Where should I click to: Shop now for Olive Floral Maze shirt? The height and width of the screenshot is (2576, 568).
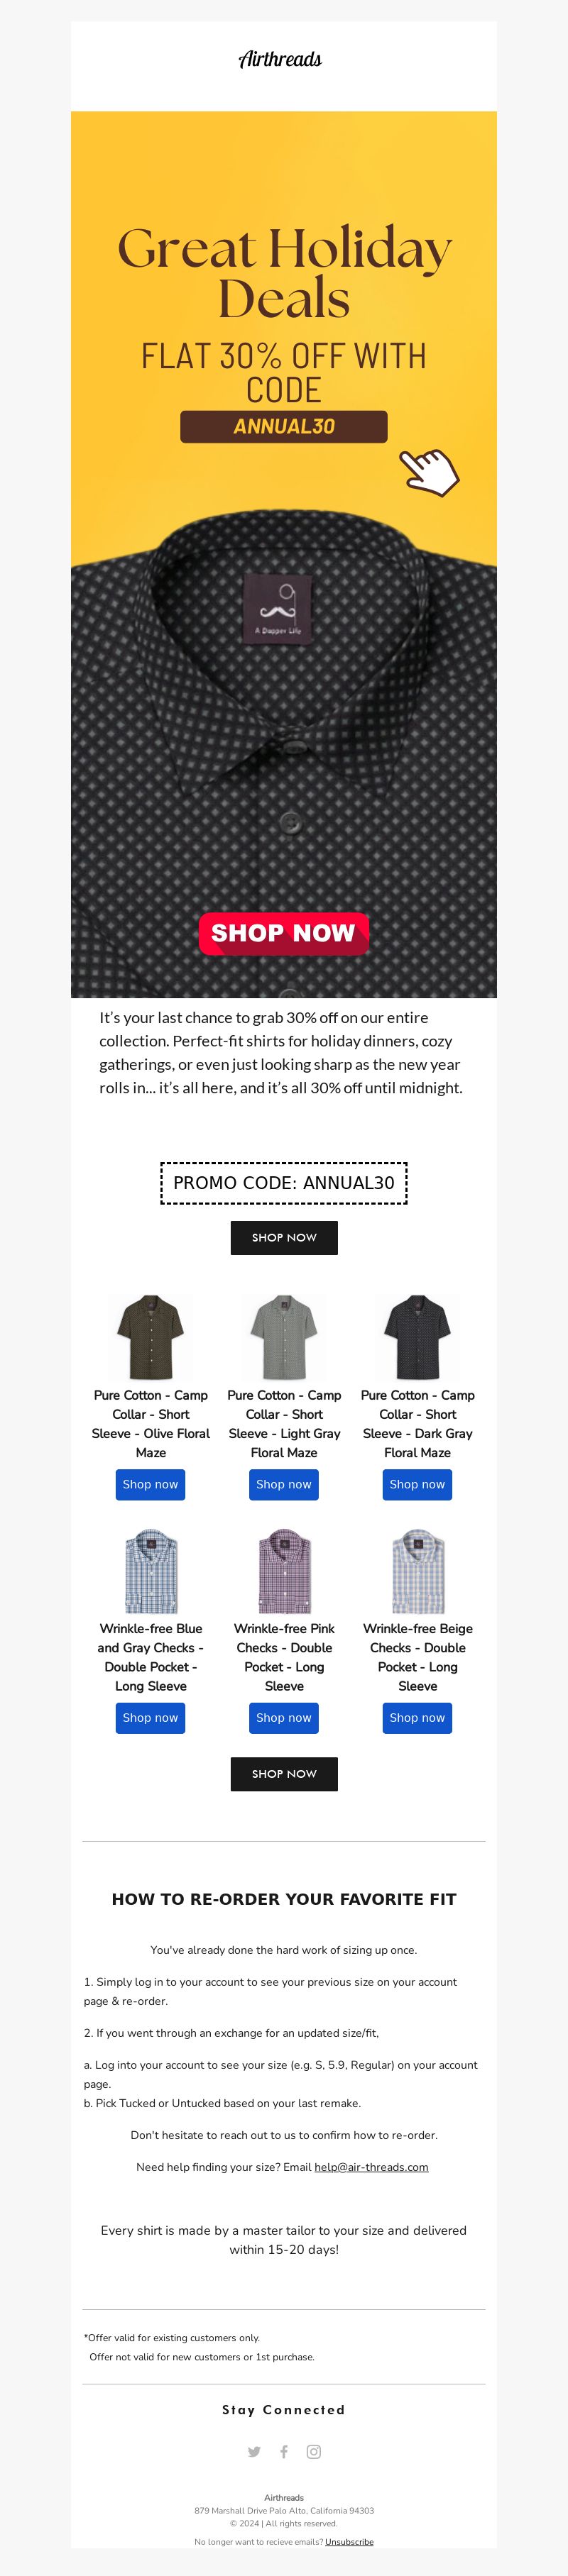coord(151,1484)
